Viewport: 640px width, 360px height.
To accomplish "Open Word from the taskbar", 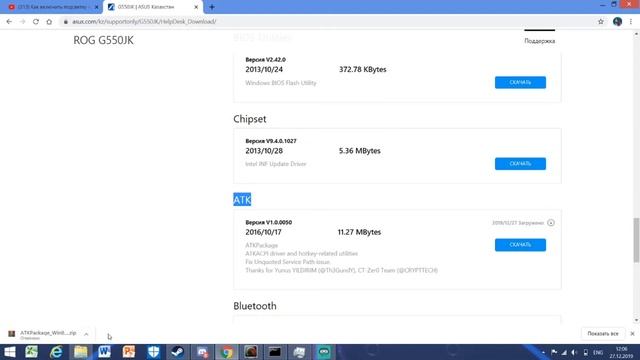I will pyautogui.click(x=104, y=352).
